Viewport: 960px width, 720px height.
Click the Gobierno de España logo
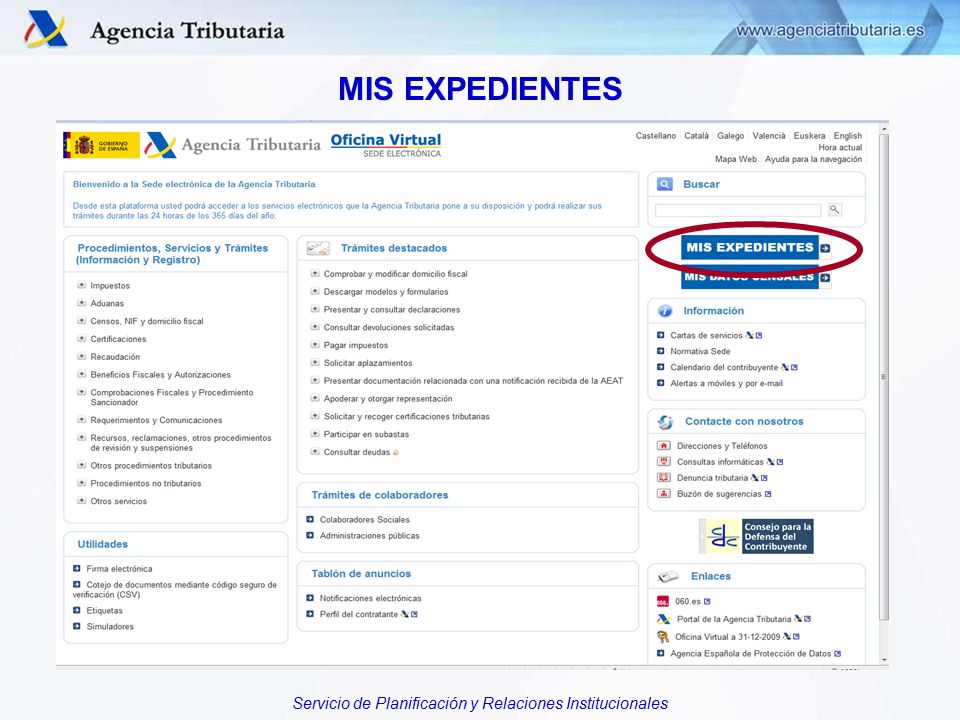click(101, 146)
